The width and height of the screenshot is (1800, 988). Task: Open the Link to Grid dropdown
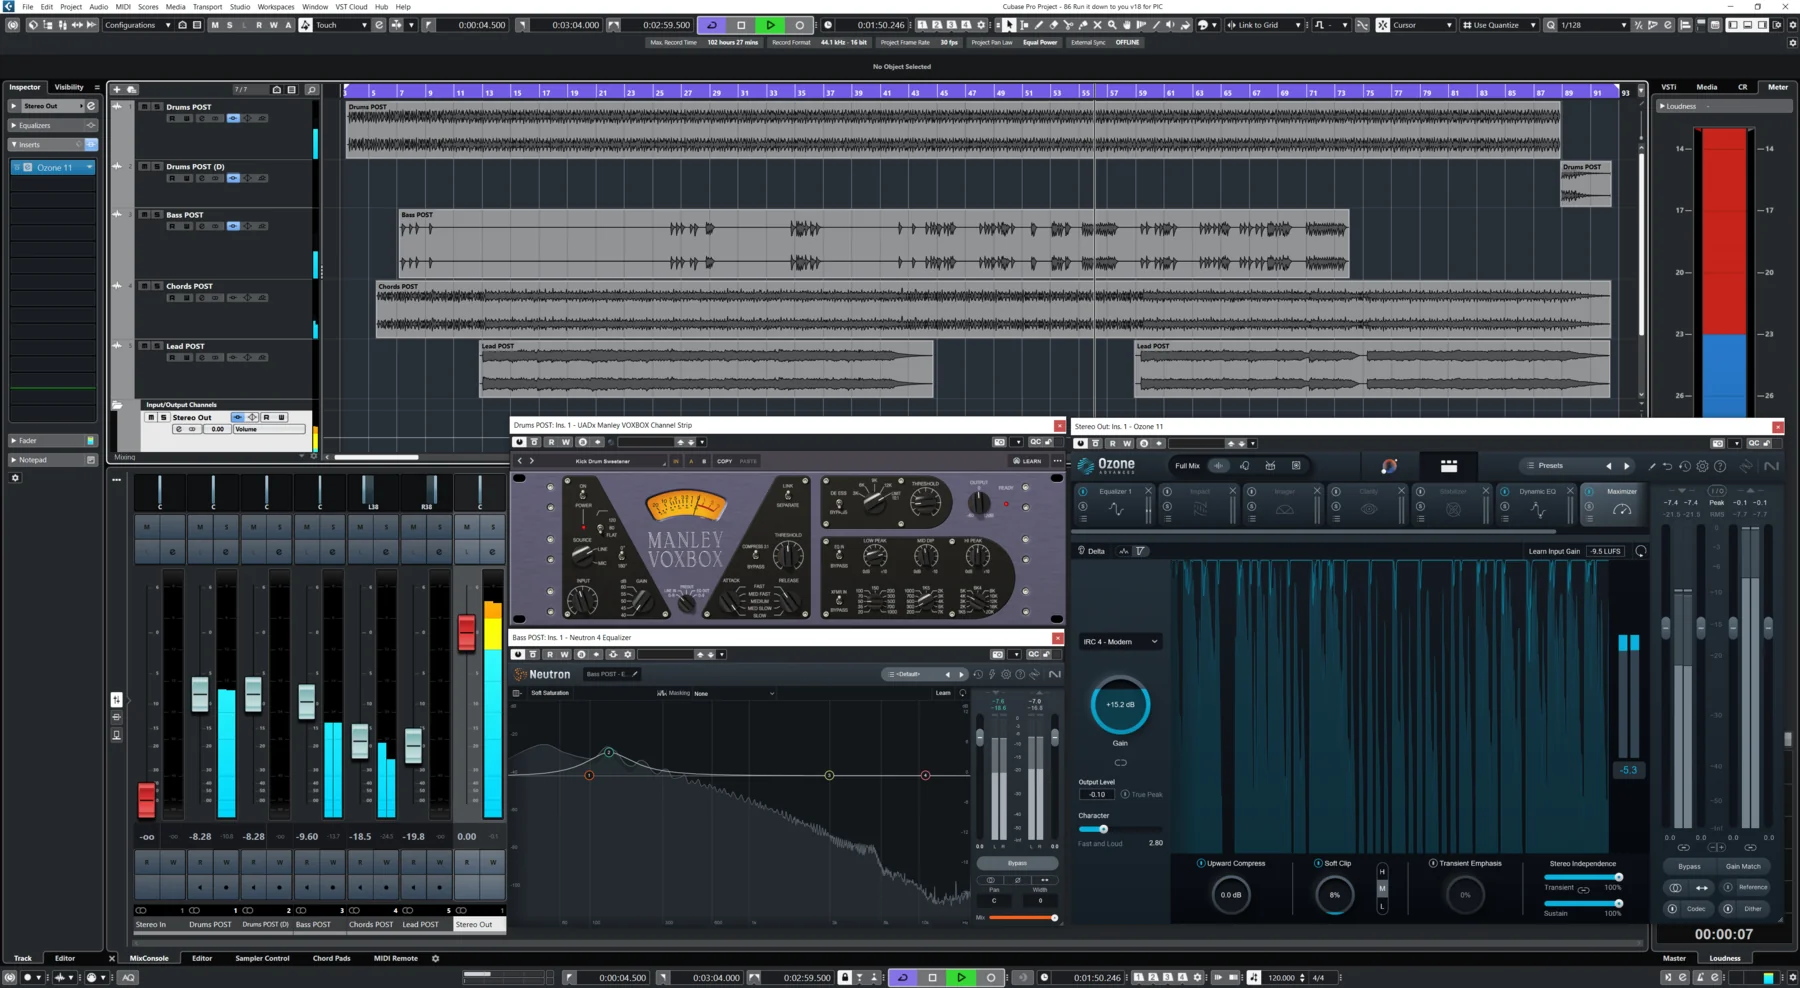[1265, 25]
